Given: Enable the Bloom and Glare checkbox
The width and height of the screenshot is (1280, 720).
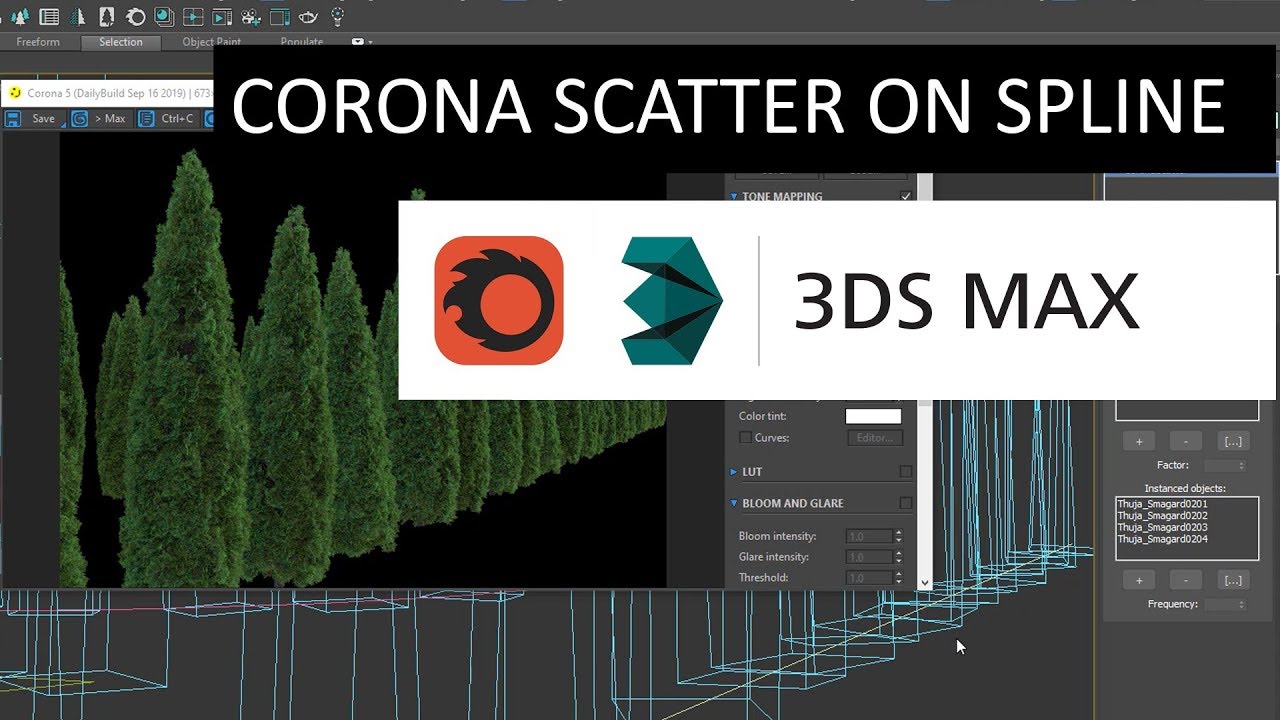Looking at the screenshot, I should pos(906,503).
